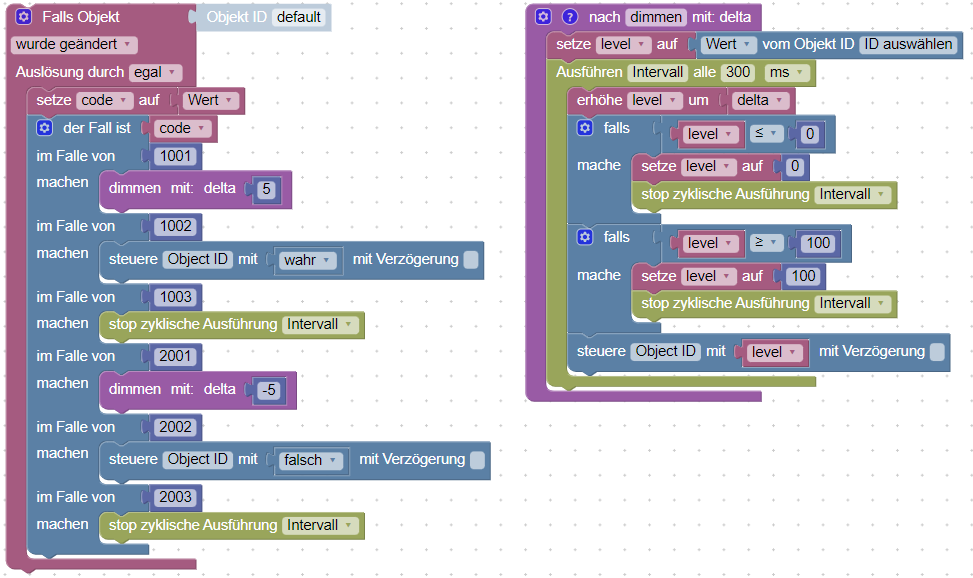Click case value 1003 field

[x=176, y=297]
